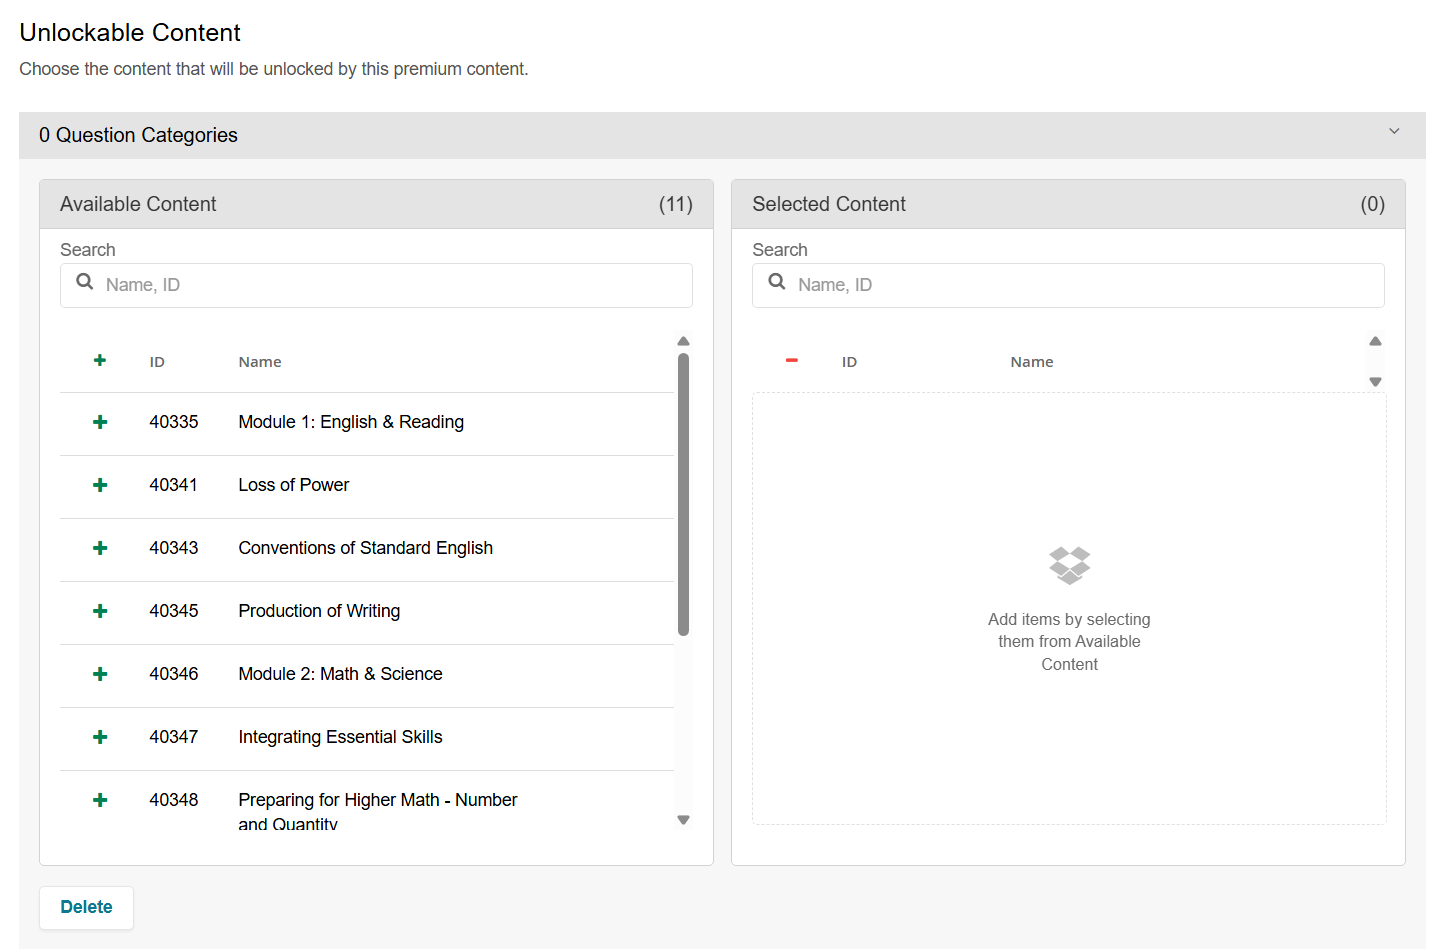Add Preparing for Higher Math item
Screen dimensions: 1443x949
click(100, 800)
